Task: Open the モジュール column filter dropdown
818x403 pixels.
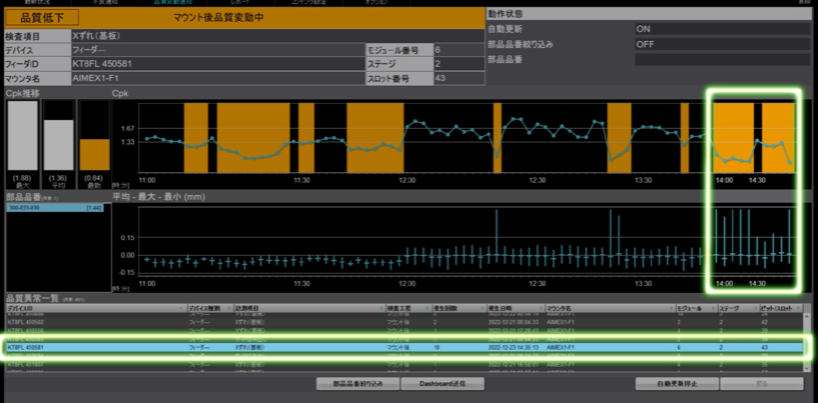Action: coord(713,309)
